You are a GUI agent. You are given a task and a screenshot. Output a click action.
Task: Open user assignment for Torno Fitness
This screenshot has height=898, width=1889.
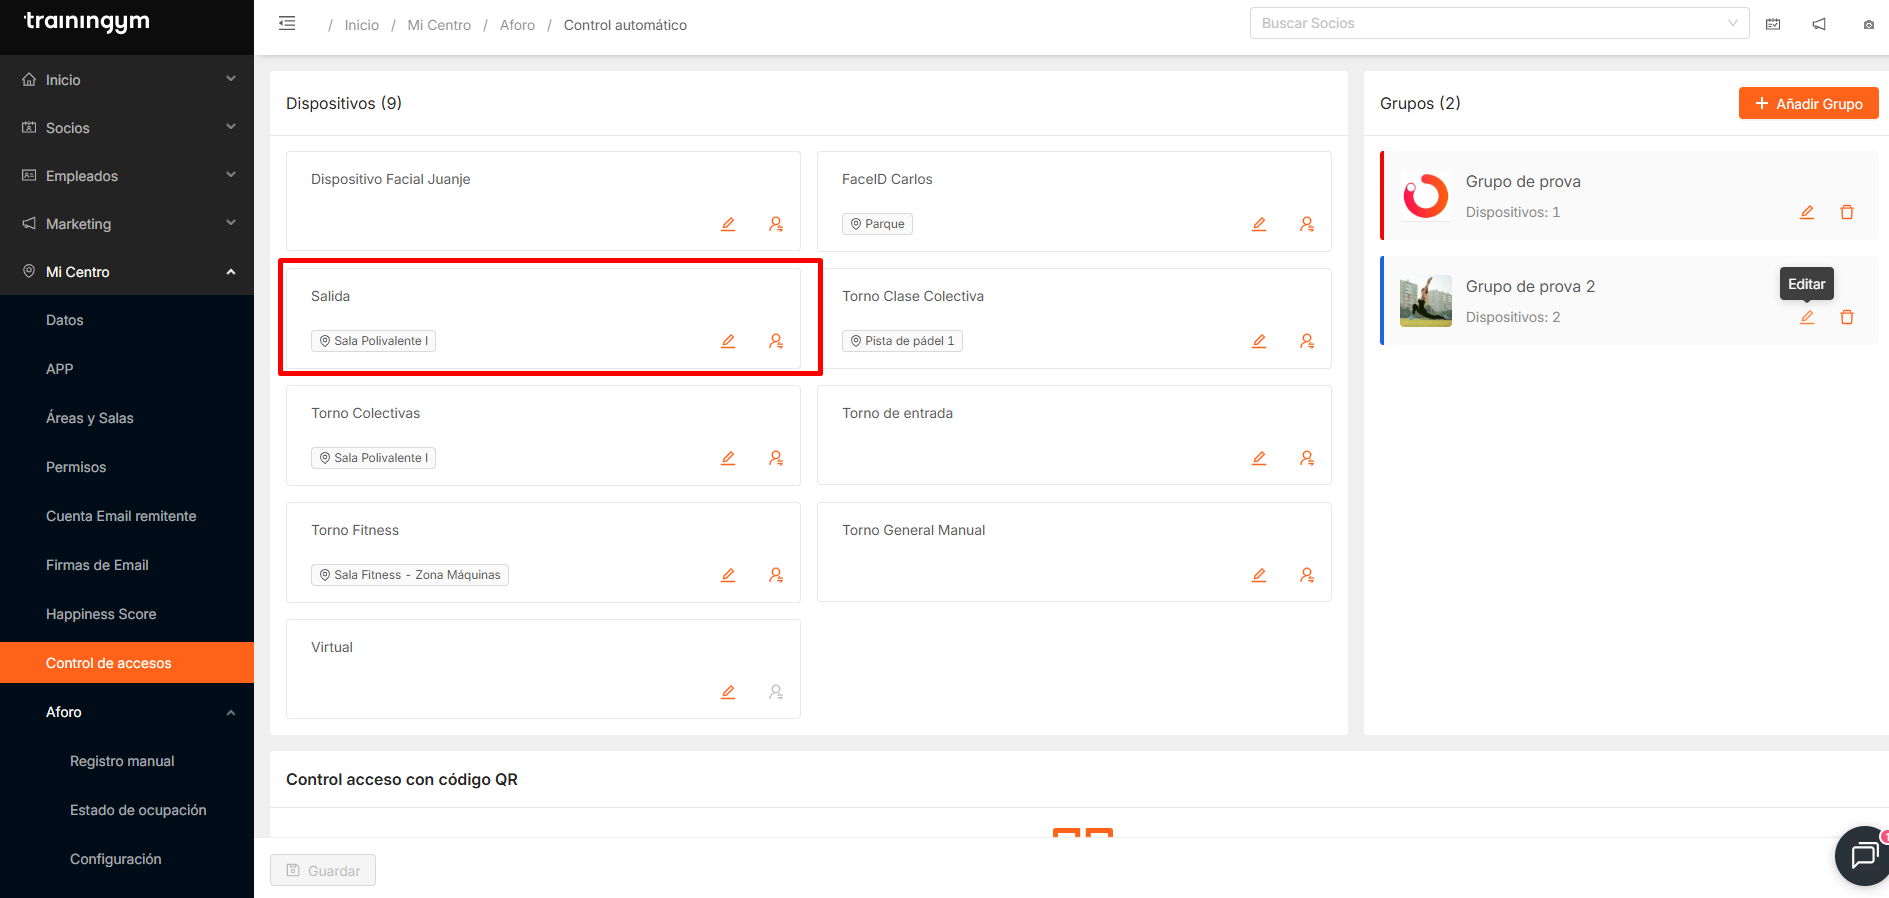click(775, 575)
